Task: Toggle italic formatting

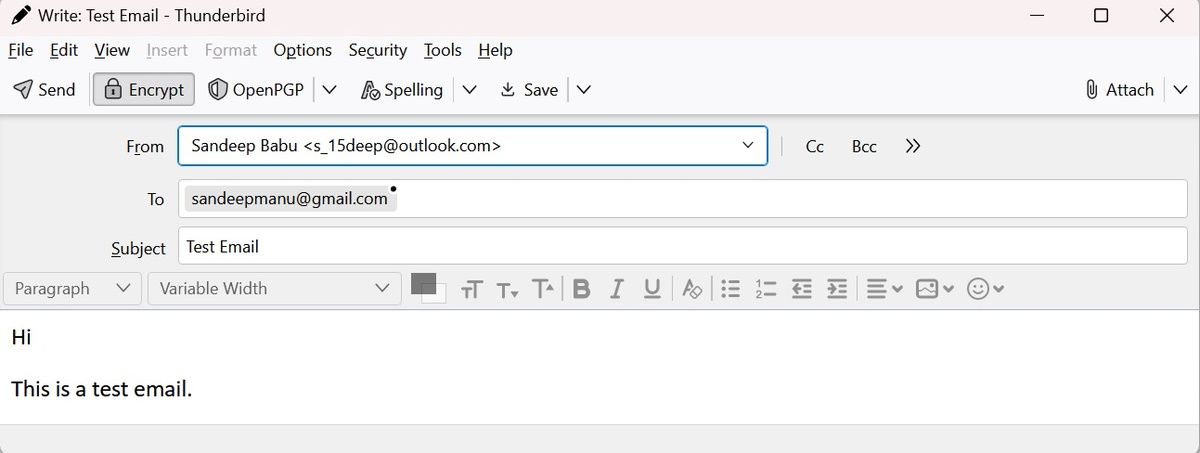Action: pyautogui.click(x=617, y=289)
